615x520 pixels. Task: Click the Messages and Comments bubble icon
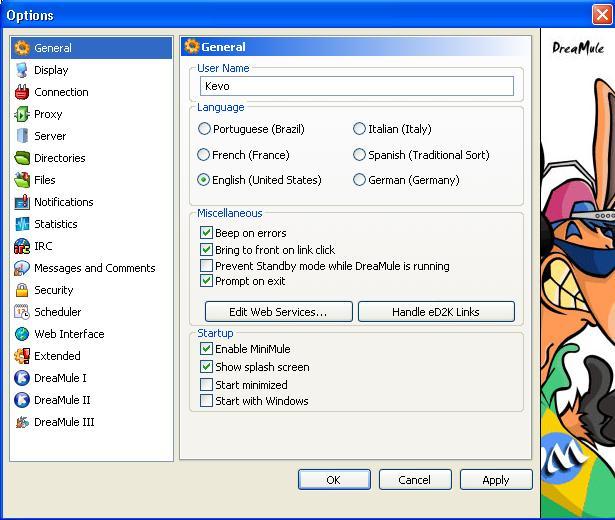coord(22,268)
